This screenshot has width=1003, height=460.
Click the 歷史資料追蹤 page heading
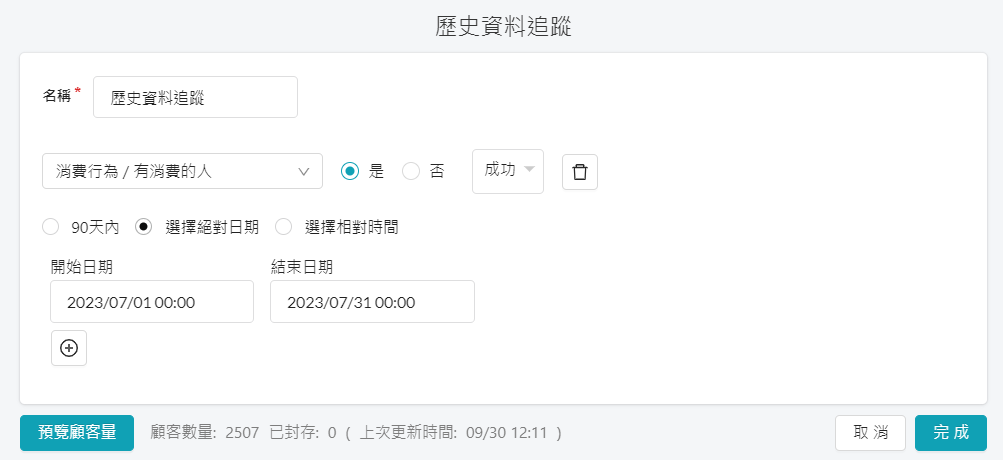(503, 26)
